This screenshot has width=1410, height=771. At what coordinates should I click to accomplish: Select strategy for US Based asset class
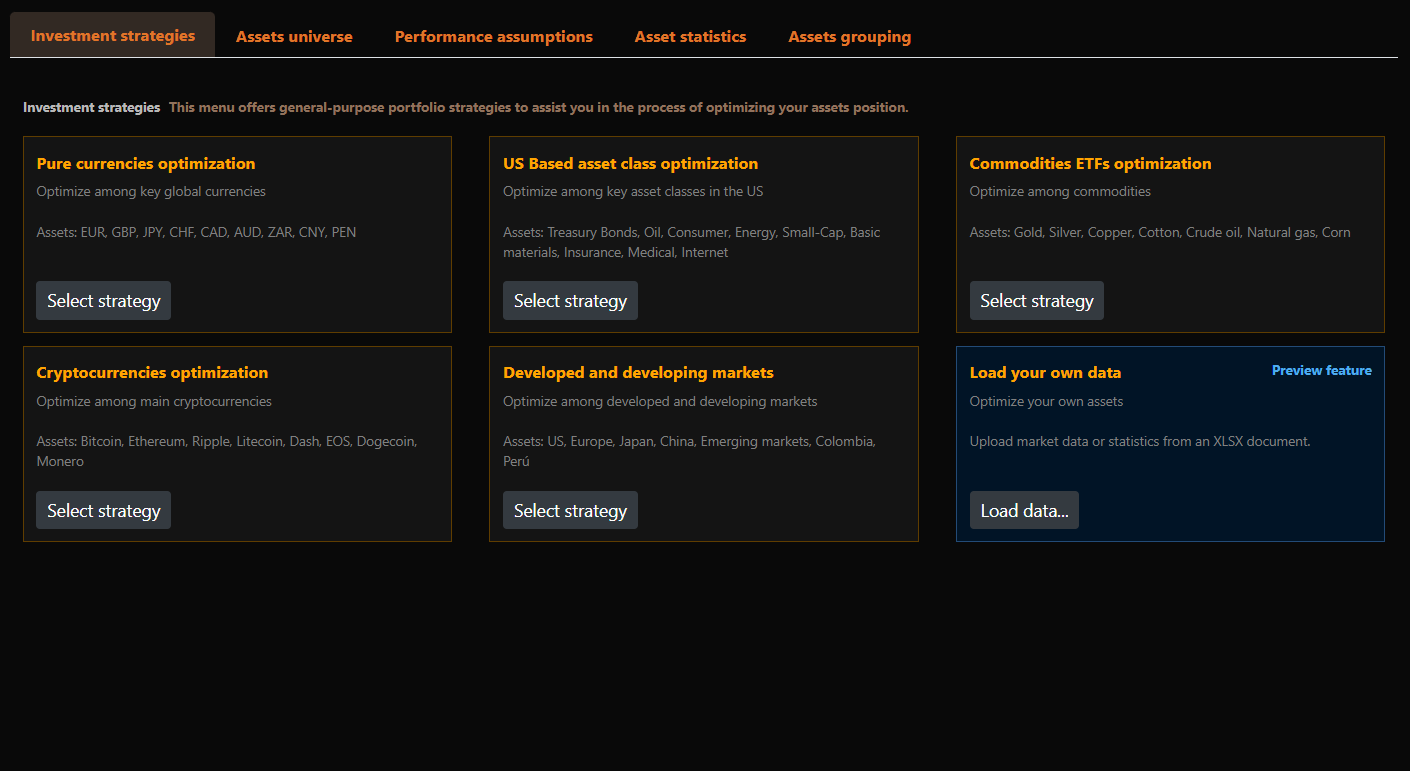click(570, 301)
